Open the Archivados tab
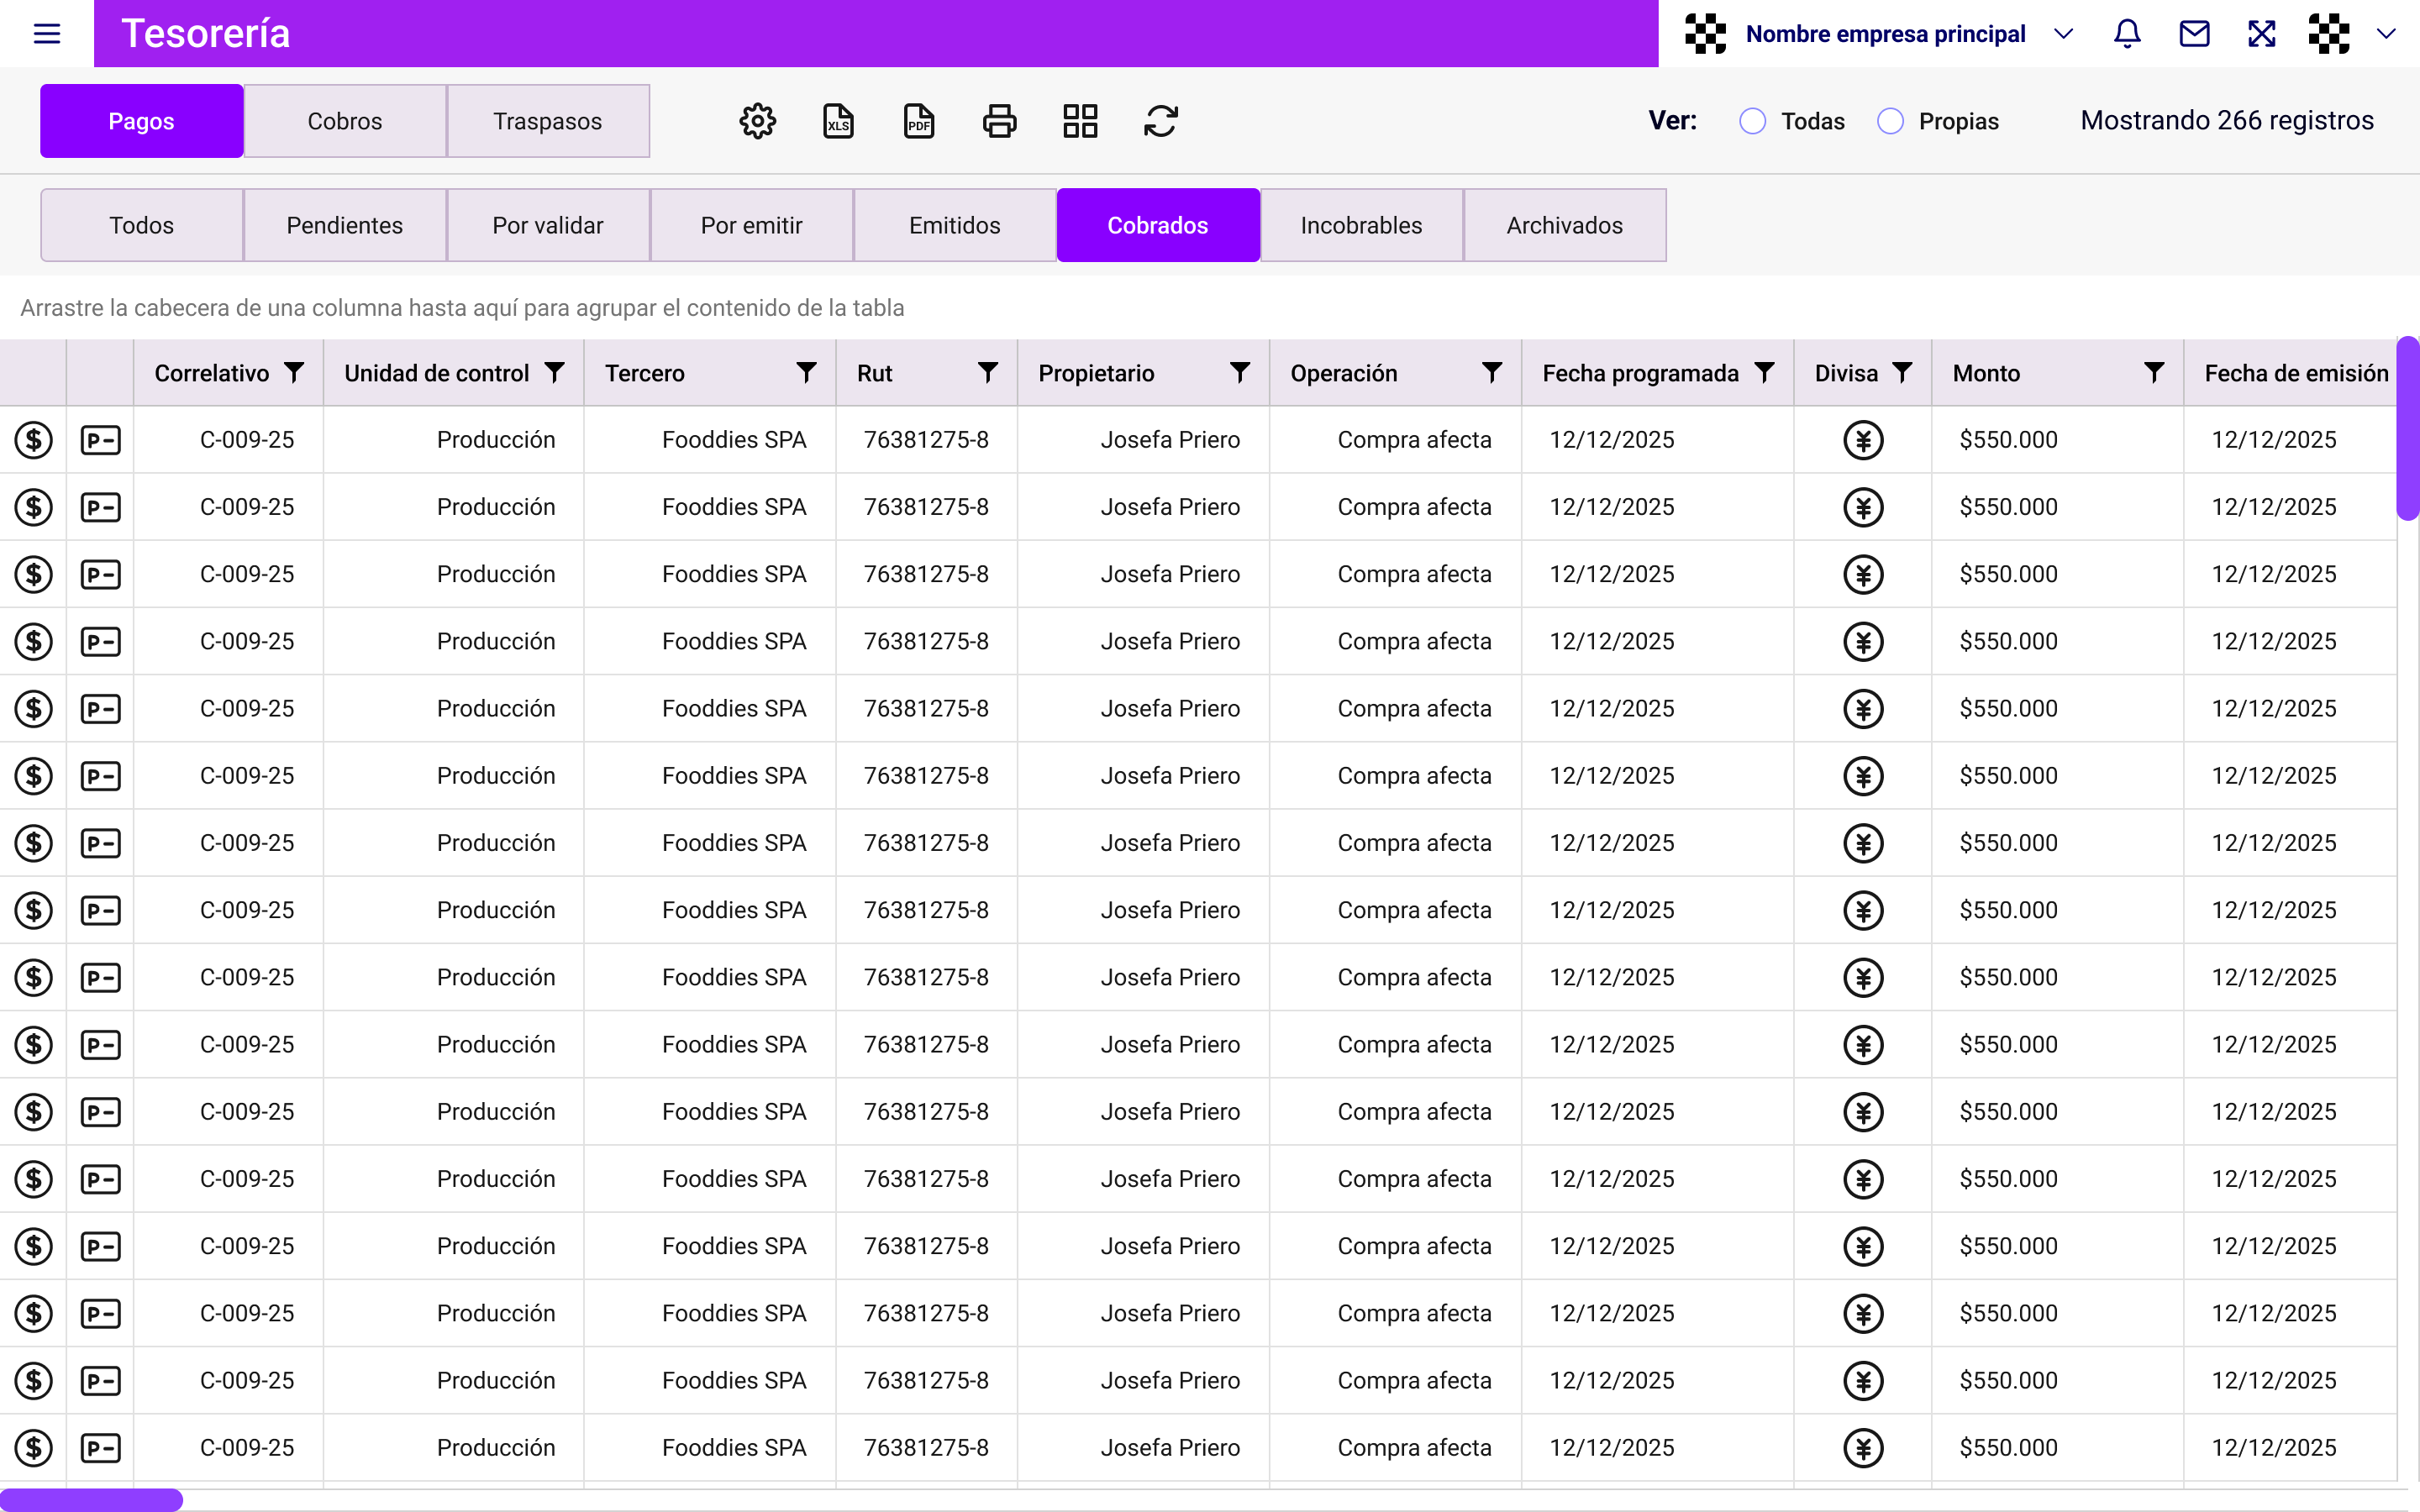Image resolution: width=2420 pixels, height=1512 pixels. tap(1565, 225)
